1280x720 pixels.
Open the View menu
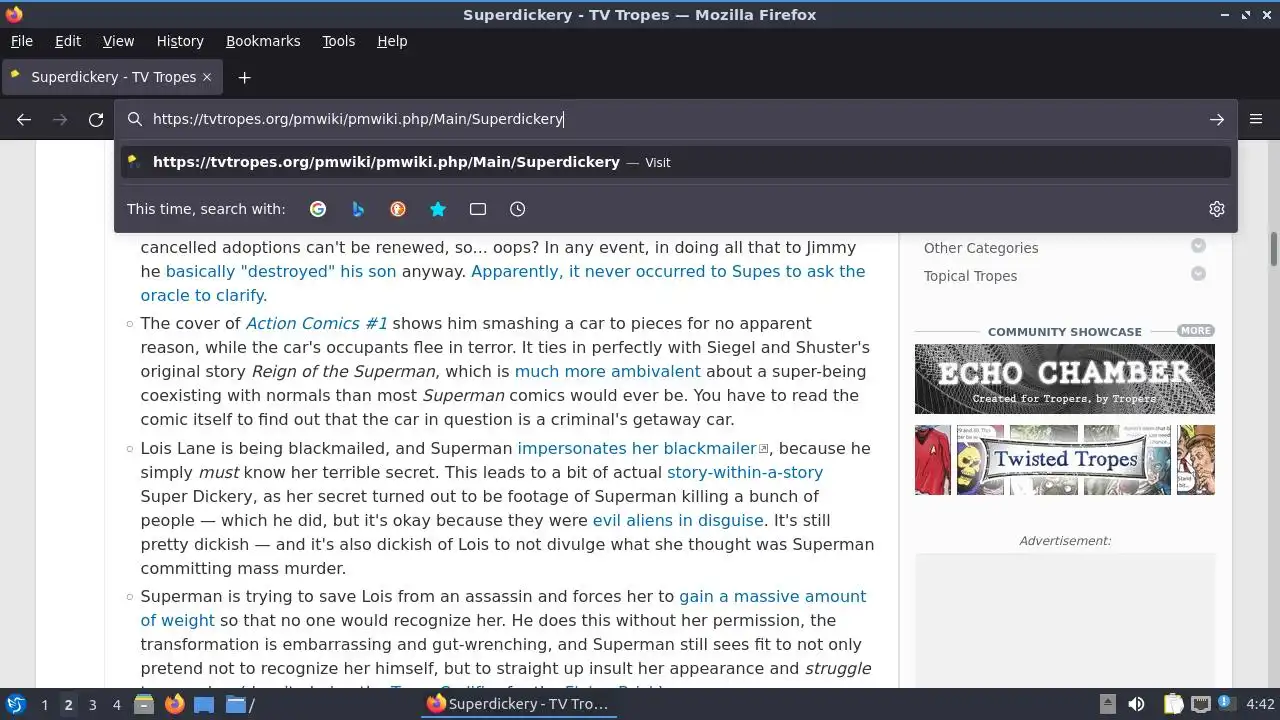[x=118, y=41]
